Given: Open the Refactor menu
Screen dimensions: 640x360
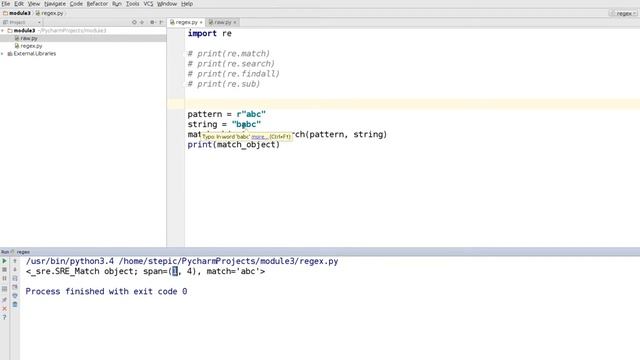Looking at the screenshot, I should pos(97,4).
